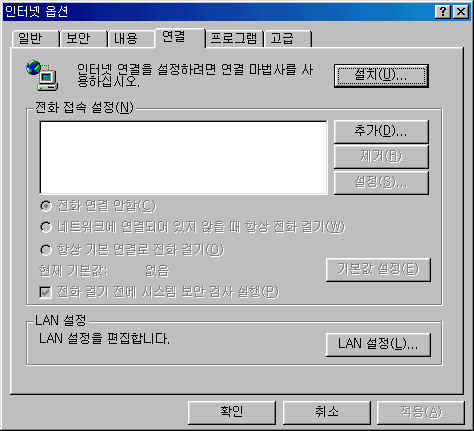Click the internet connection globe computer icon
The width and height of the screenshot is (474, 431).
(42, 75)
